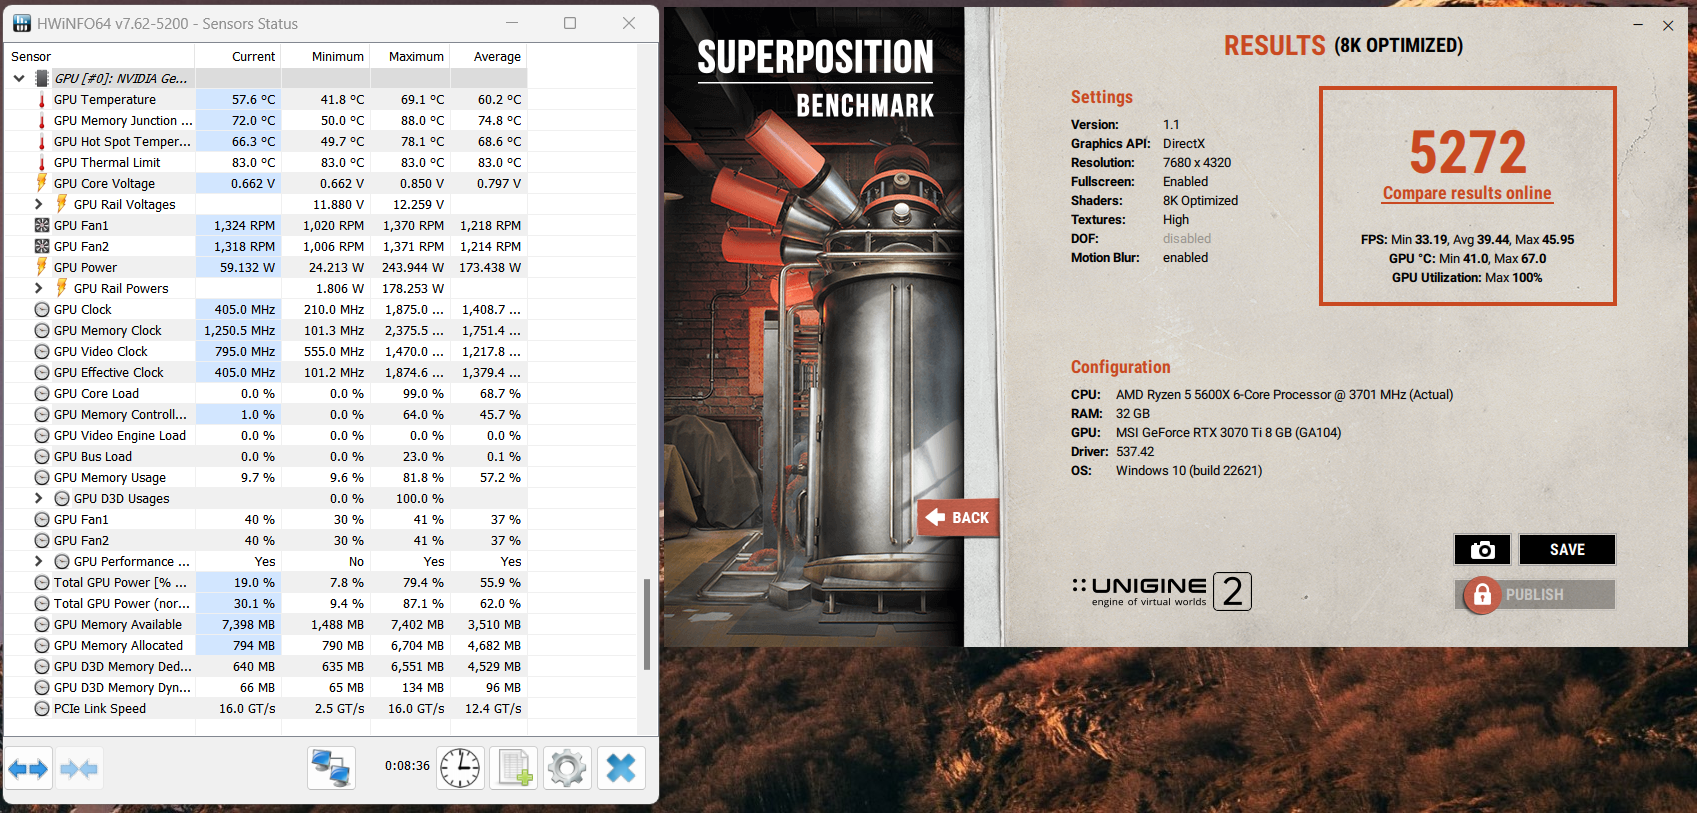
Task: Click the GPU Power lightning icon
Action: (42, 267)
